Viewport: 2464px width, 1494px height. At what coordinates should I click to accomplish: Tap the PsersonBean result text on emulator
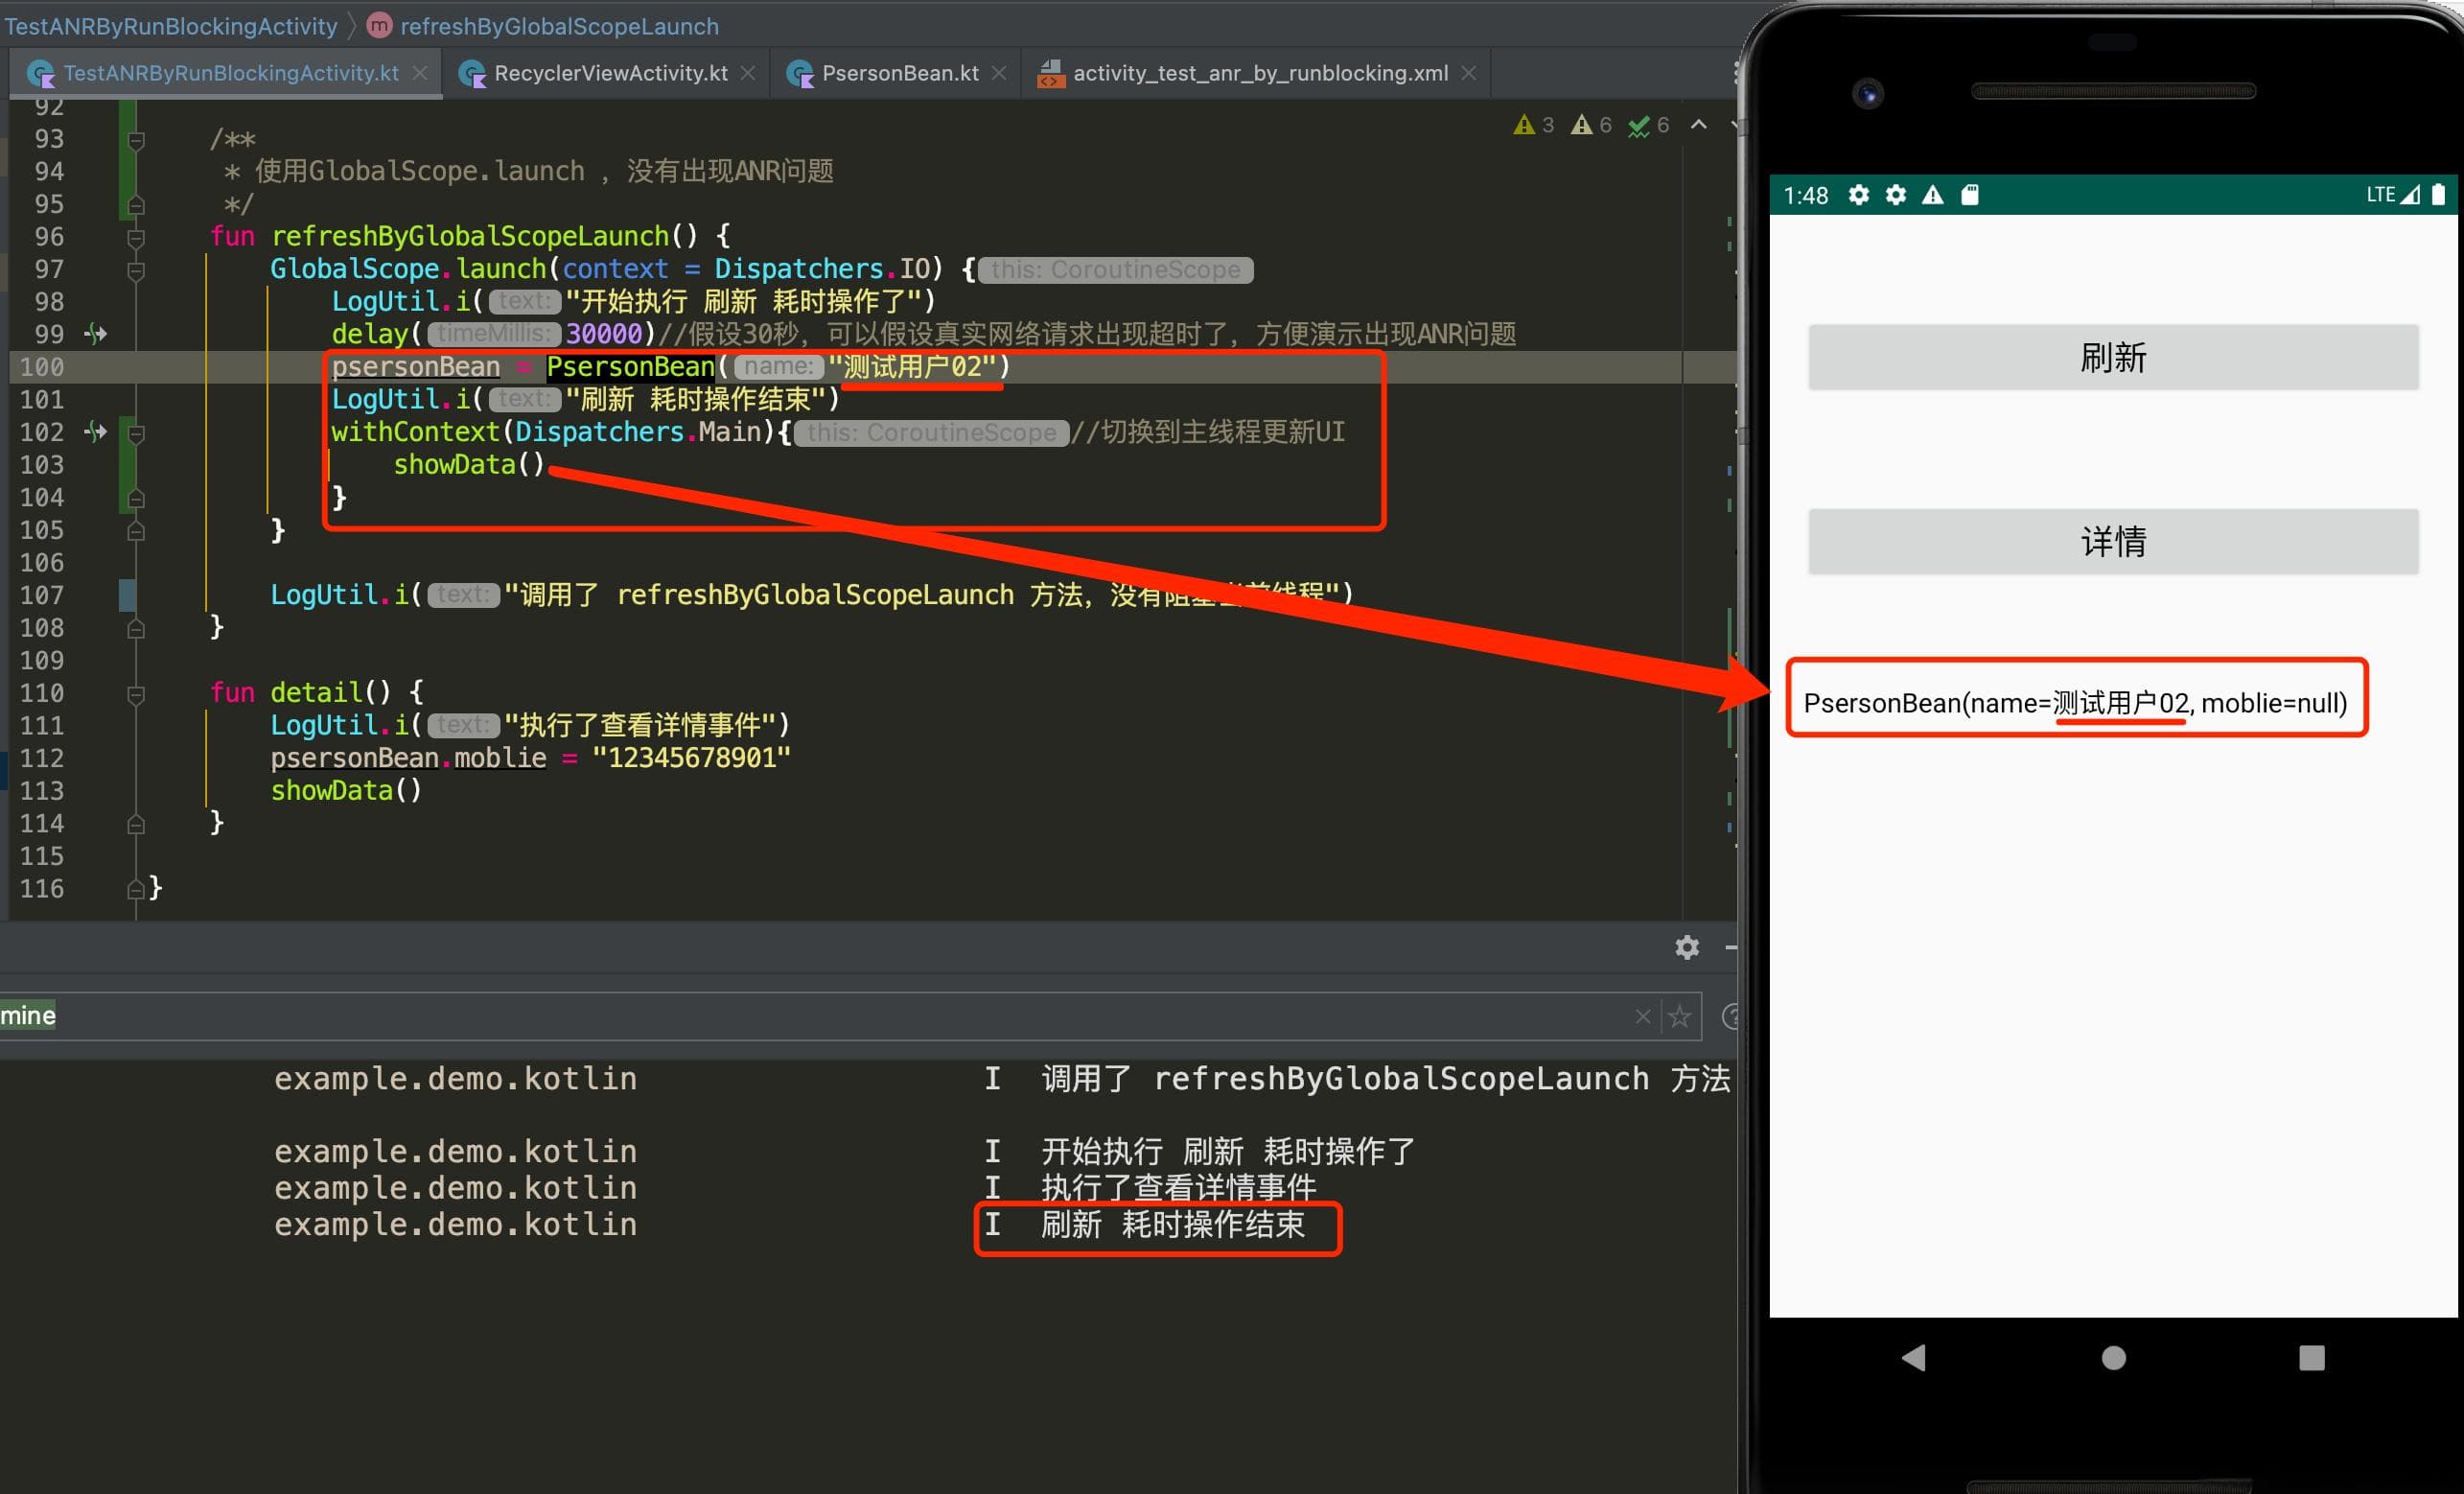2075,703
